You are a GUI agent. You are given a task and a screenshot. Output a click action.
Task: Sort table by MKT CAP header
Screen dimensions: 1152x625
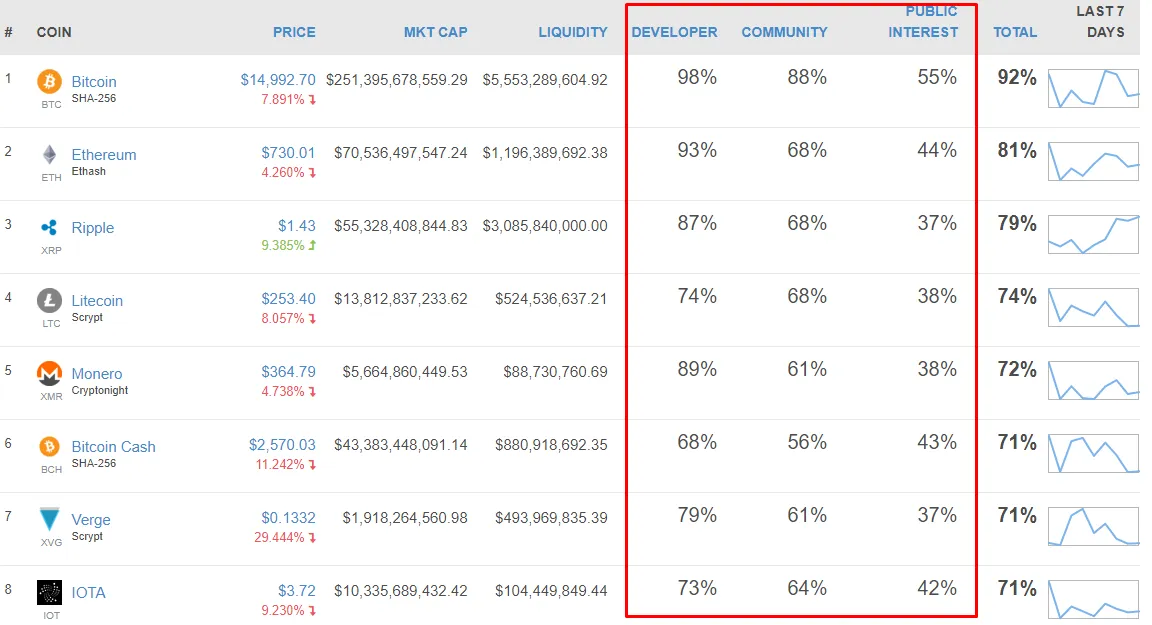click(436, 32)
